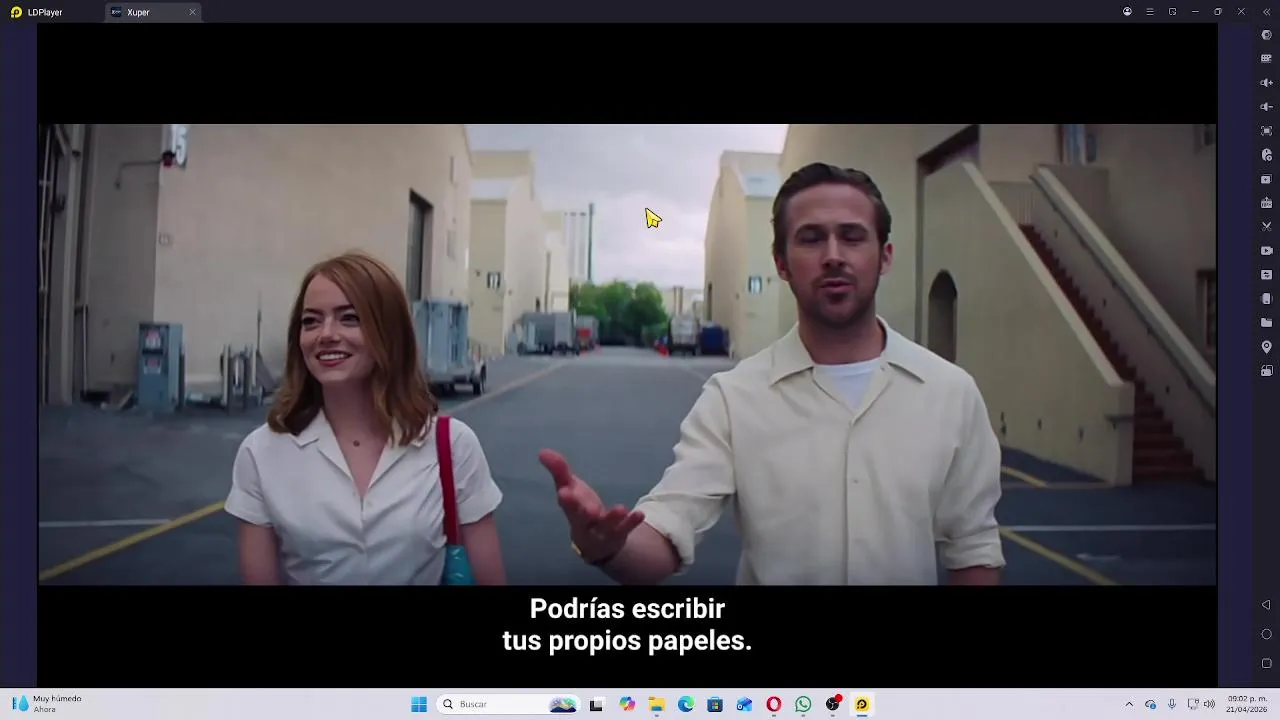Viewport: 1280px width, 720px height.
Task: Tap the Android Recents square button
Action: point(1266,663)
